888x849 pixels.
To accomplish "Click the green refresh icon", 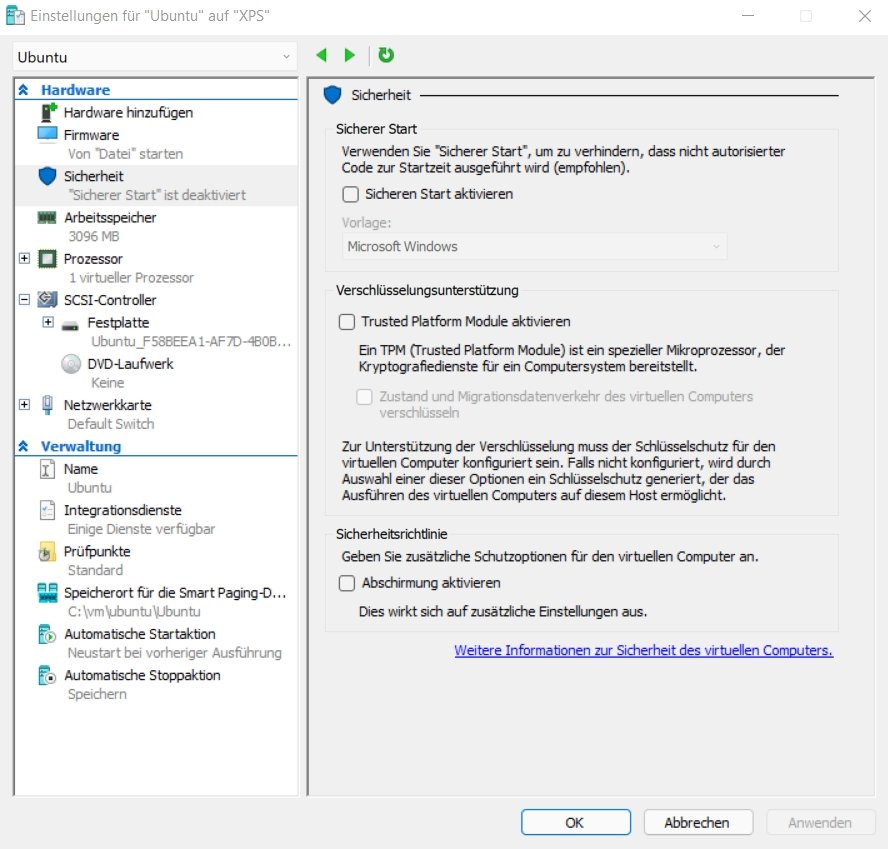I will point(386,55).
